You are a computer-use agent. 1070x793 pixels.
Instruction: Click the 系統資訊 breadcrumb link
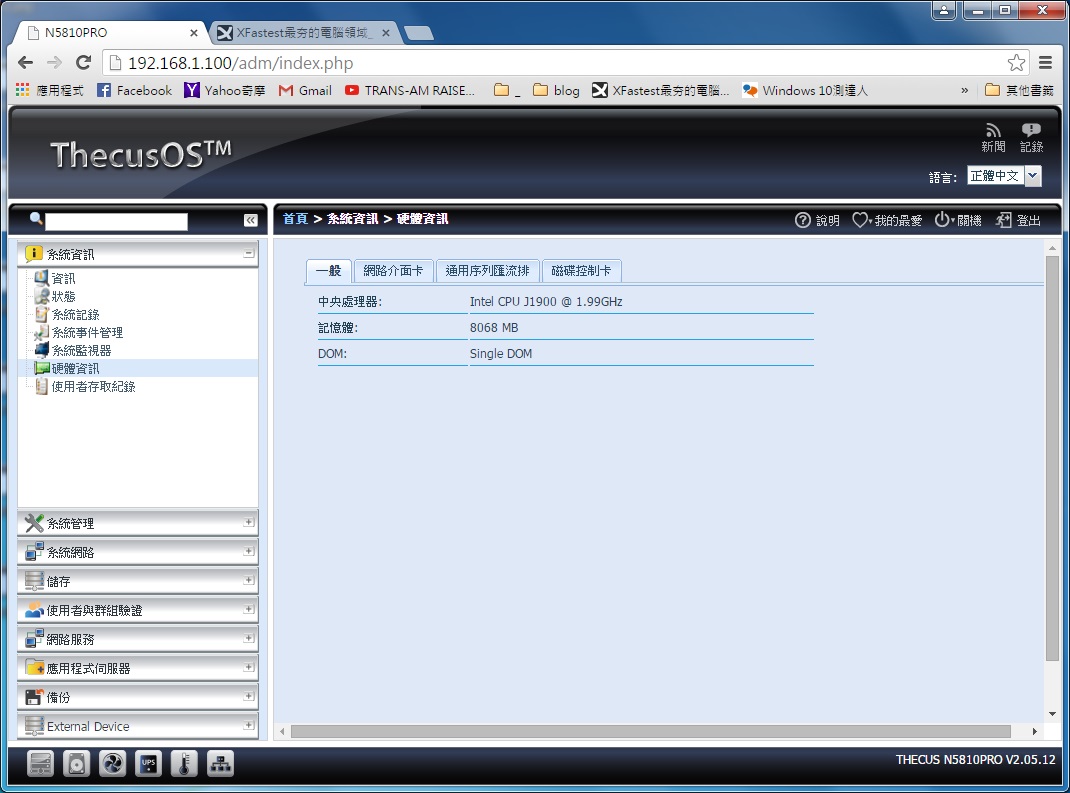pos(352,218)
